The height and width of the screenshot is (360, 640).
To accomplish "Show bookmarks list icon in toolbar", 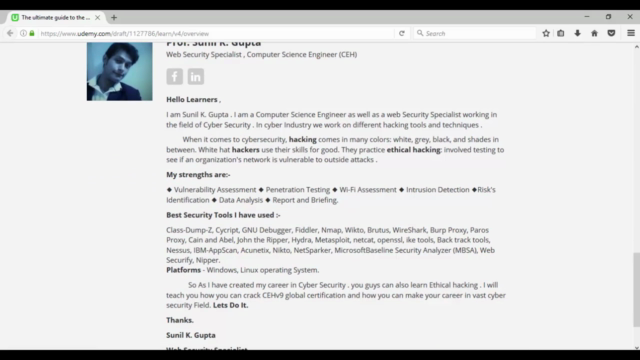I will [x=561, y=33].
